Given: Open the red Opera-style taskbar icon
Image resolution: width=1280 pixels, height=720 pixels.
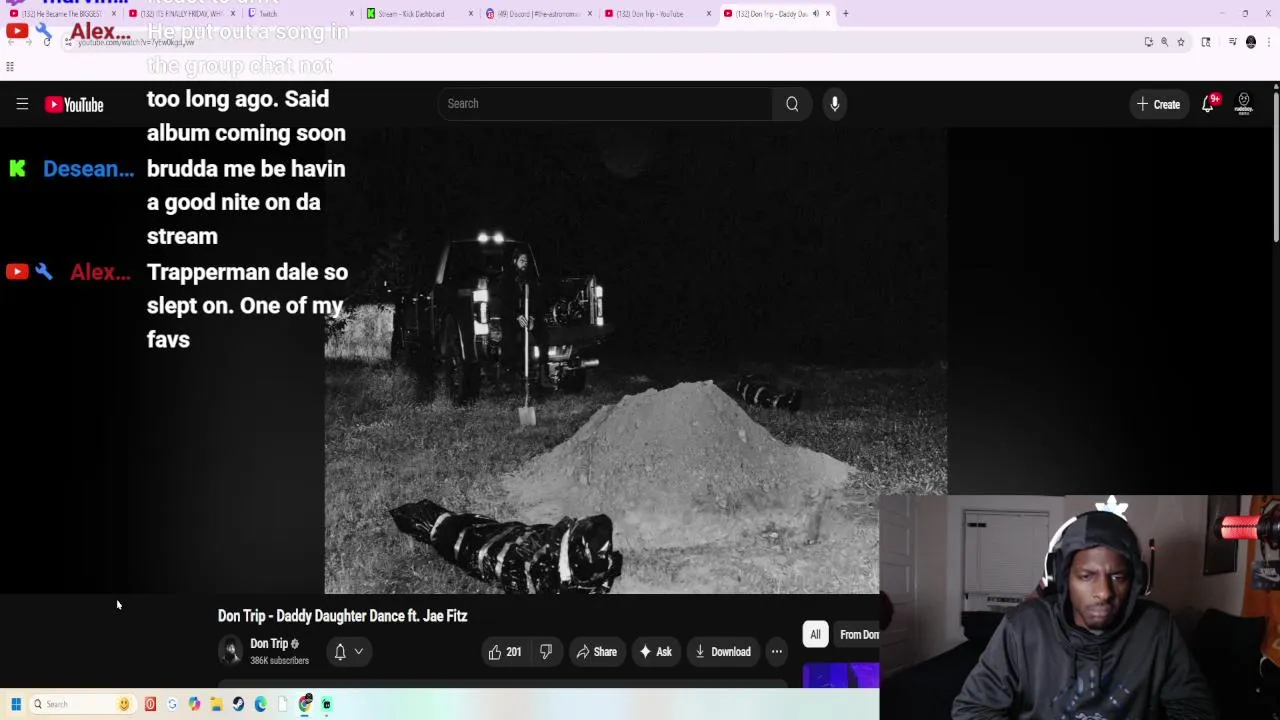Looking at the screenshot, I should pos(150,704).
